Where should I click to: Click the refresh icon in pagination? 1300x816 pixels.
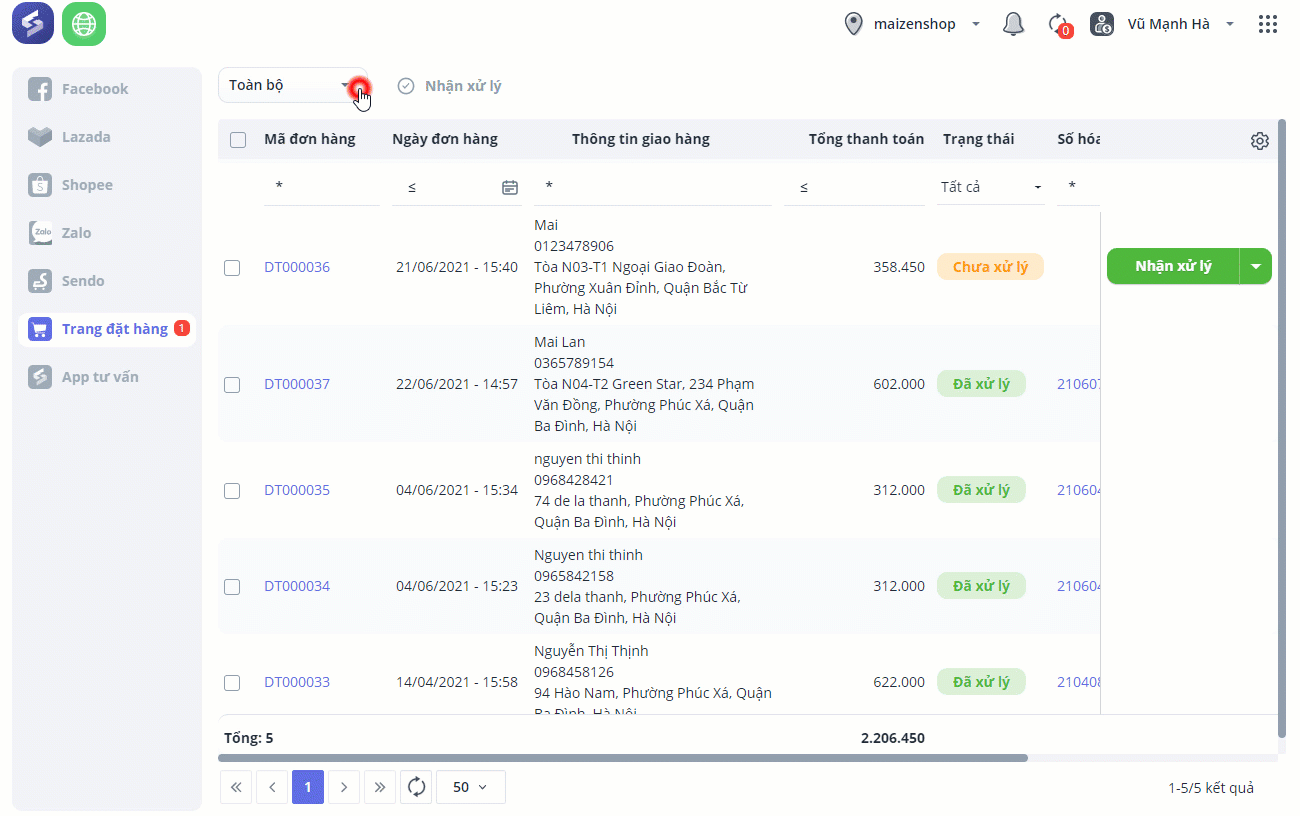coord(417,787)
